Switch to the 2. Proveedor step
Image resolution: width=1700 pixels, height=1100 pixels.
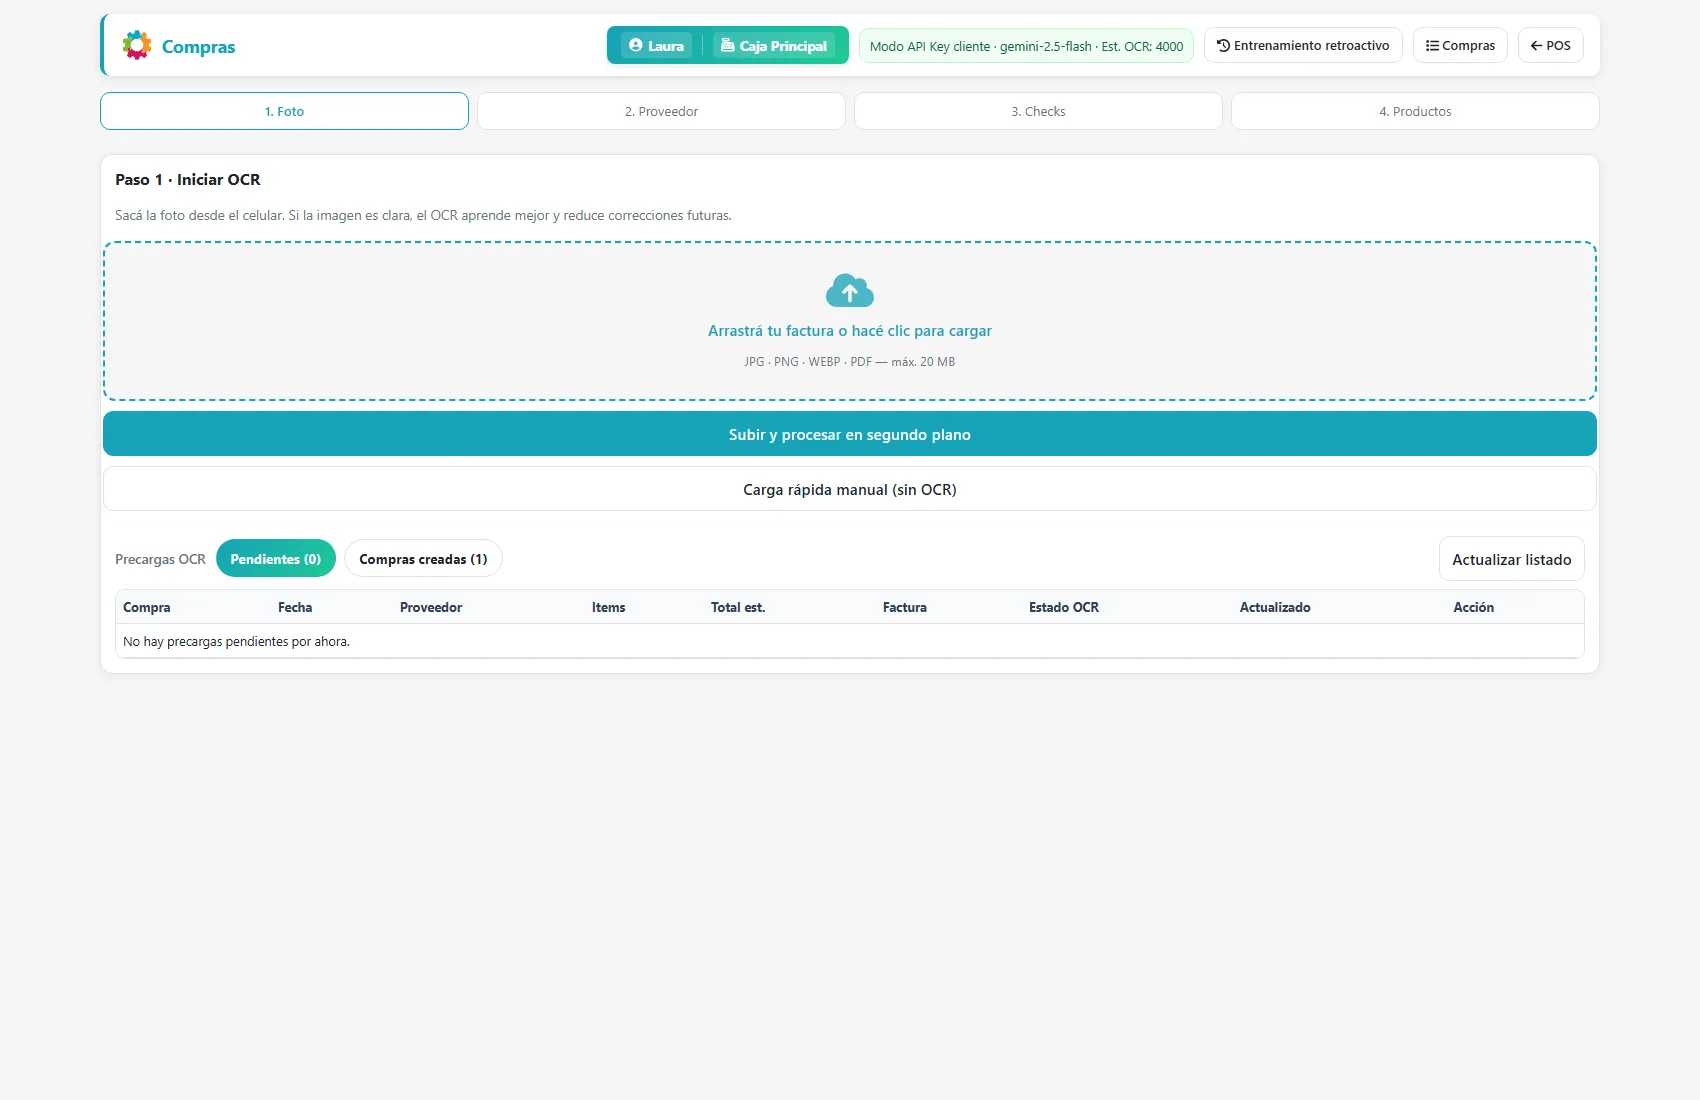pos(661,111)
